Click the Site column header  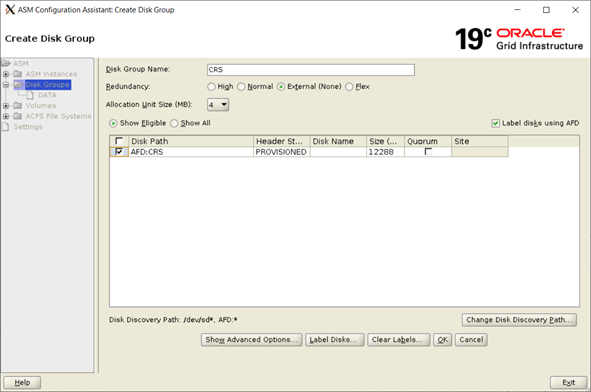coord(480,141)
